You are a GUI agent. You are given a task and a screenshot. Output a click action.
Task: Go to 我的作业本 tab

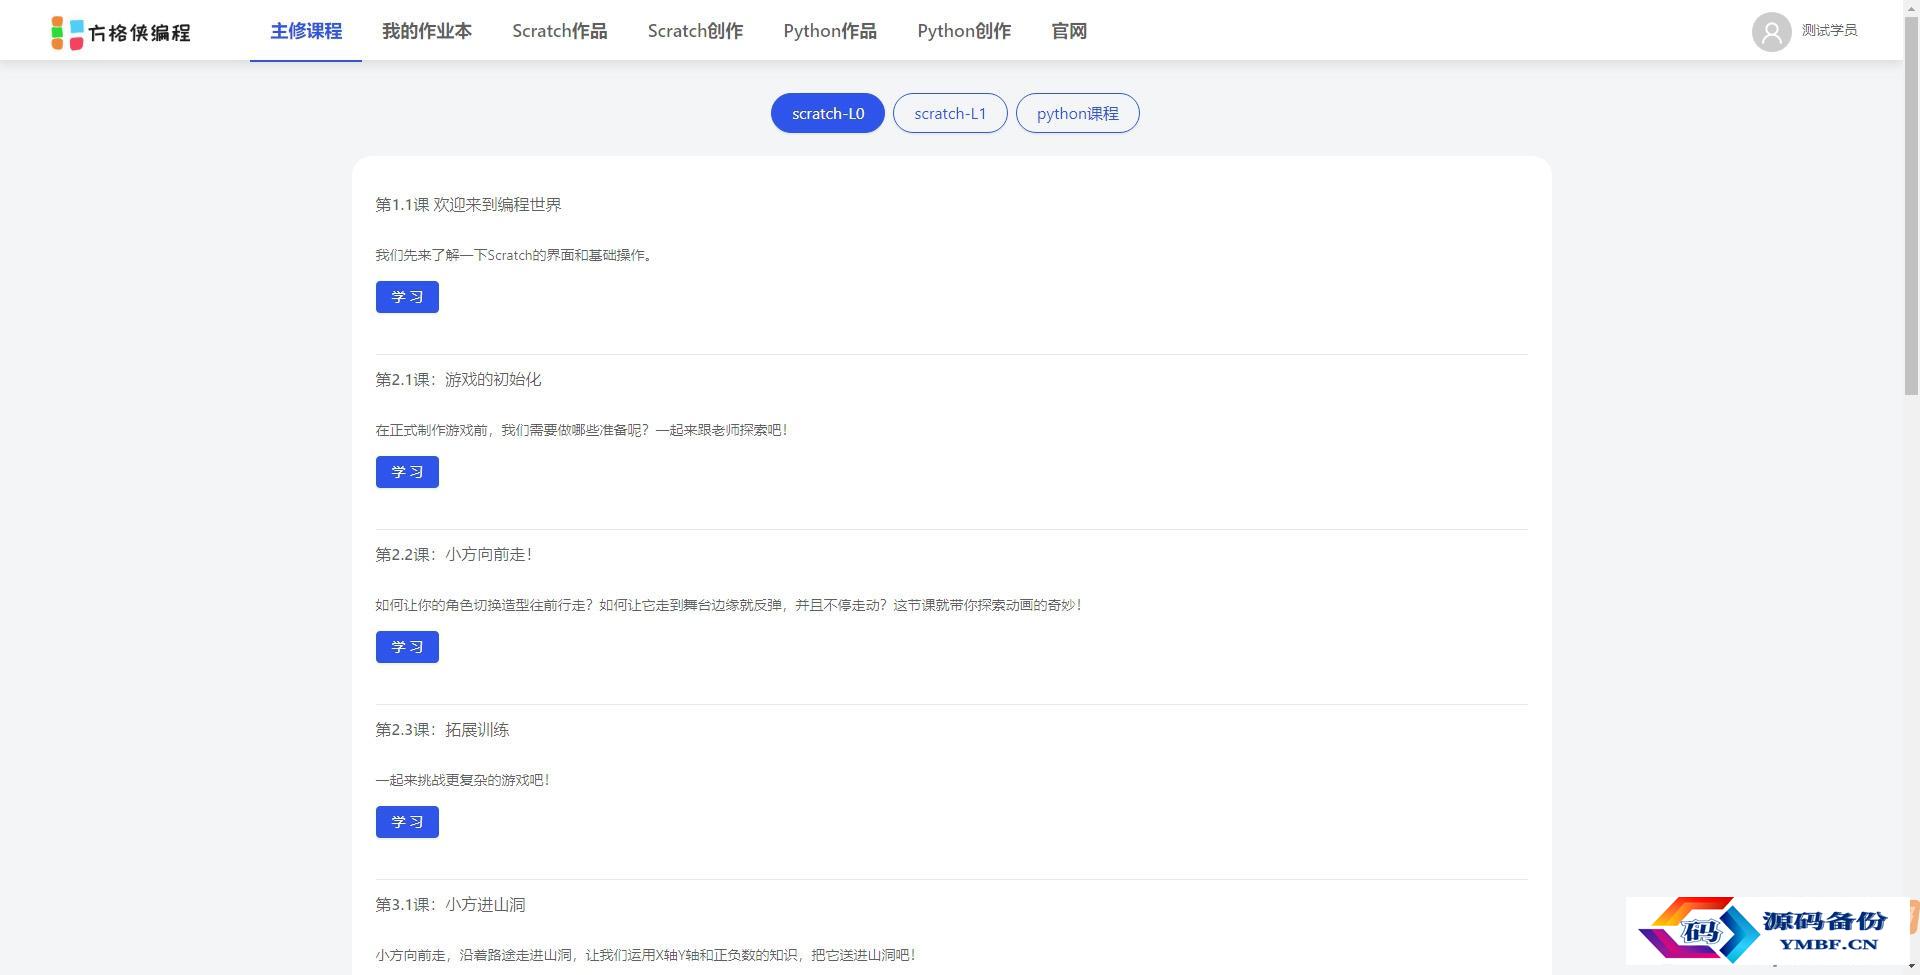pos(427,31)
